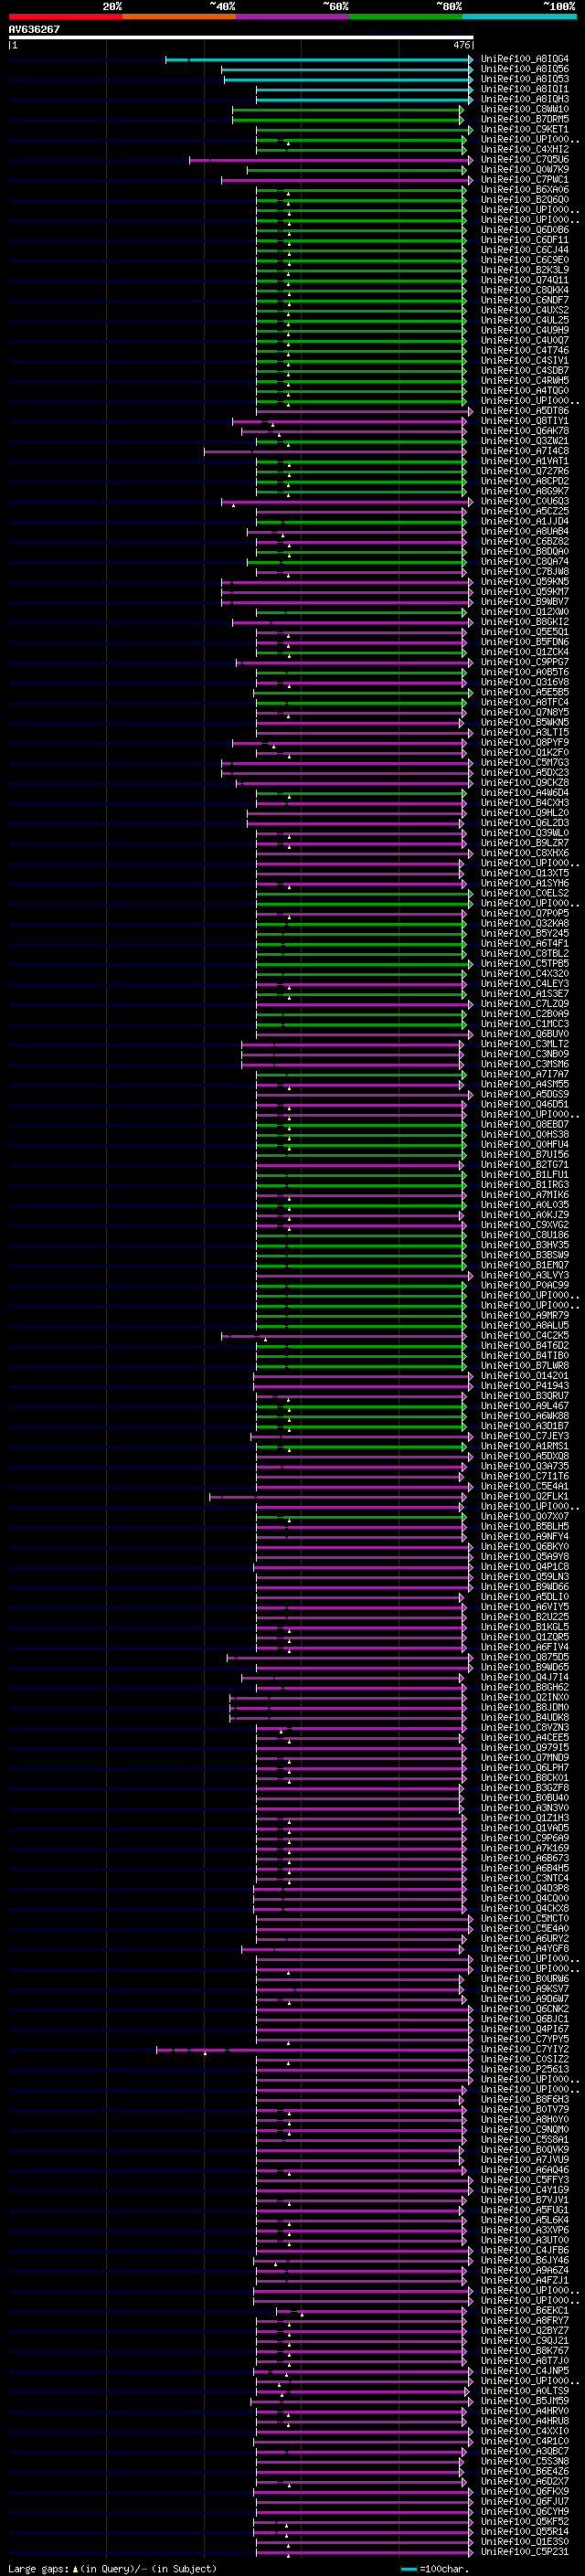Screen dimensions: 585x2576
Task: Select the UniRef100_A1RMS1 label
Action: (x=525, y=1446)
